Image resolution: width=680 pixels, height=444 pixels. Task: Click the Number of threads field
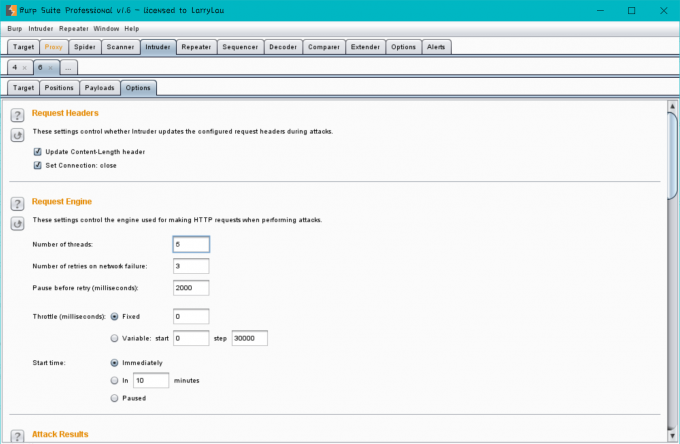point(191,244)
